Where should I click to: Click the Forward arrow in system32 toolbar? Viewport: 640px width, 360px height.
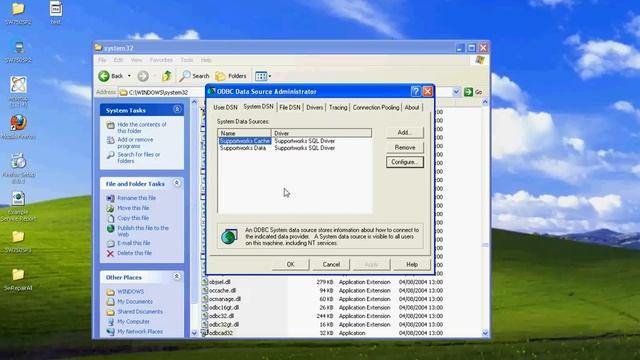click(143, 76)
